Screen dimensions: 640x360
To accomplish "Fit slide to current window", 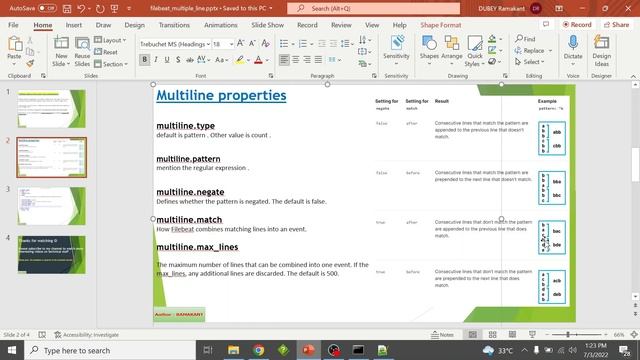I will click(634, 335).
